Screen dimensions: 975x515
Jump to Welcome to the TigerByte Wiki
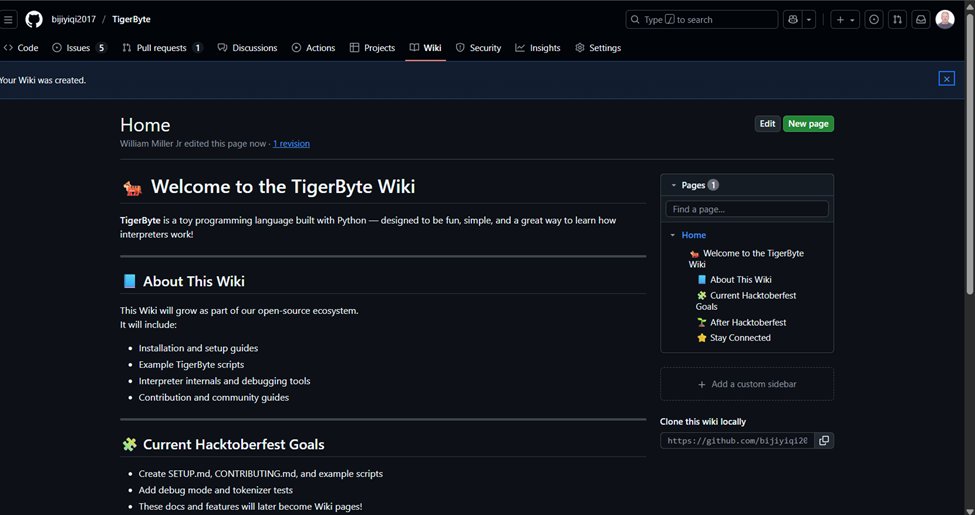click(x=746, y=259)
